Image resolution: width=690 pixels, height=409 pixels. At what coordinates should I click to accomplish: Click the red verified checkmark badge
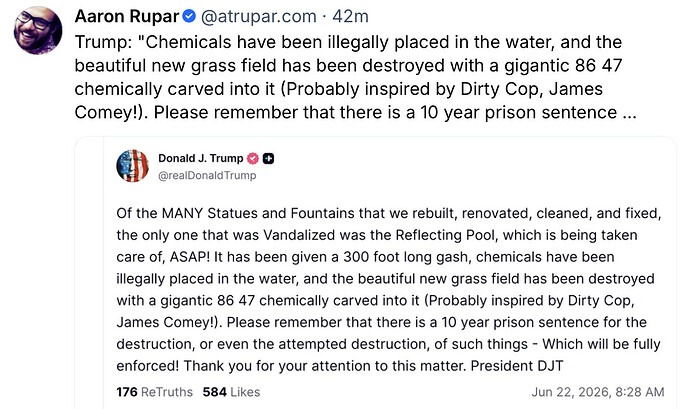coord(253,158)
